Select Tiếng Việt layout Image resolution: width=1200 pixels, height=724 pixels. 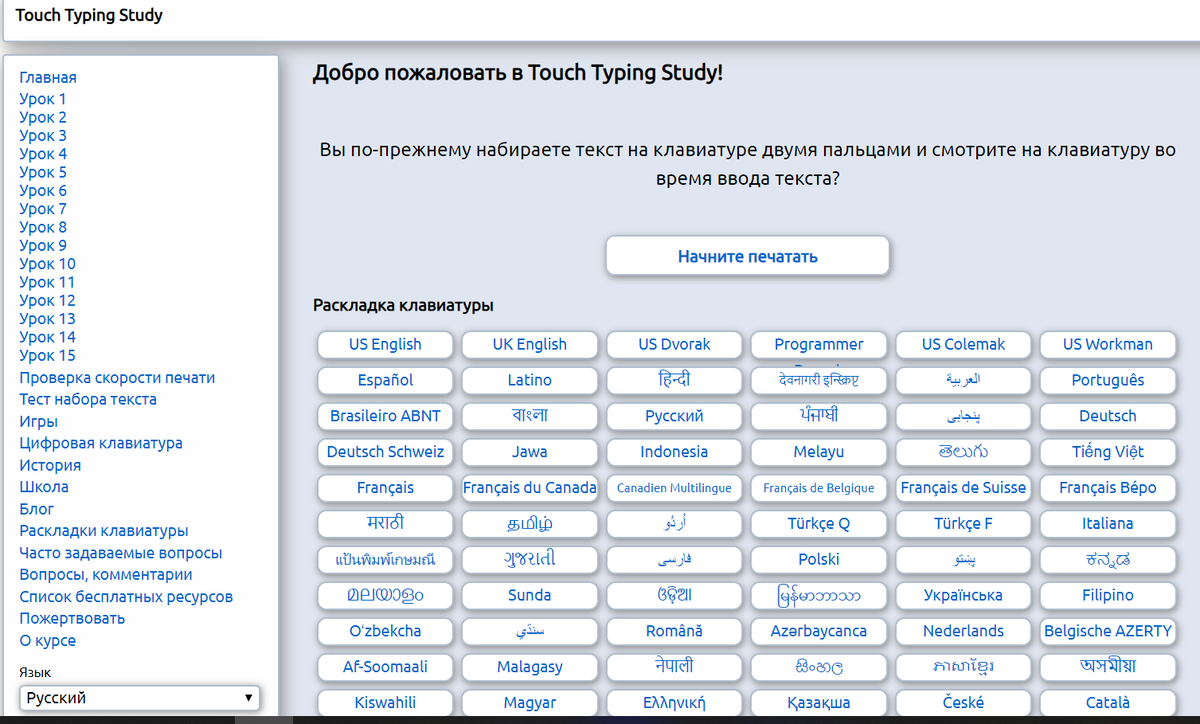tap(1107, 452)
